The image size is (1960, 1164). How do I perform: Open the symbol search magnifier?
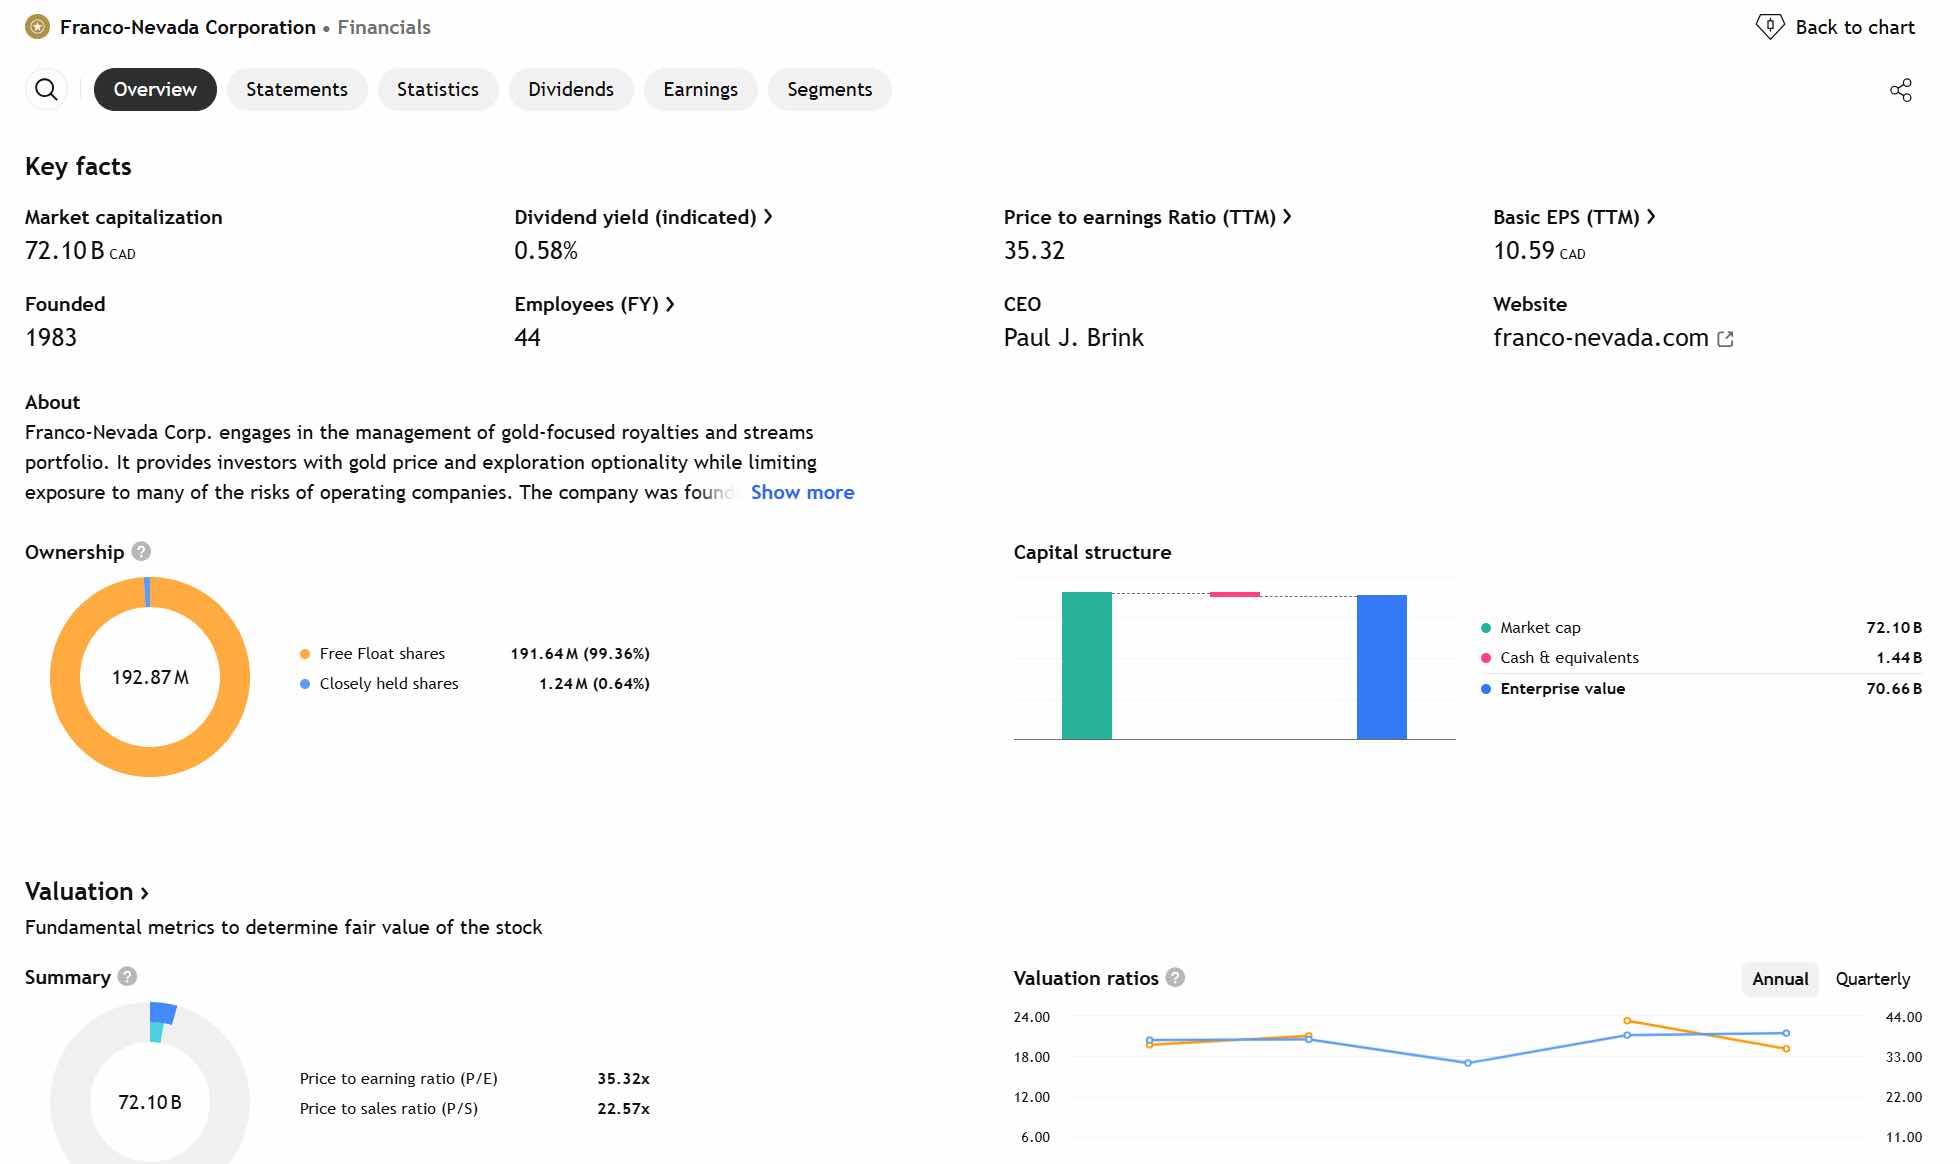click(46, 89)
